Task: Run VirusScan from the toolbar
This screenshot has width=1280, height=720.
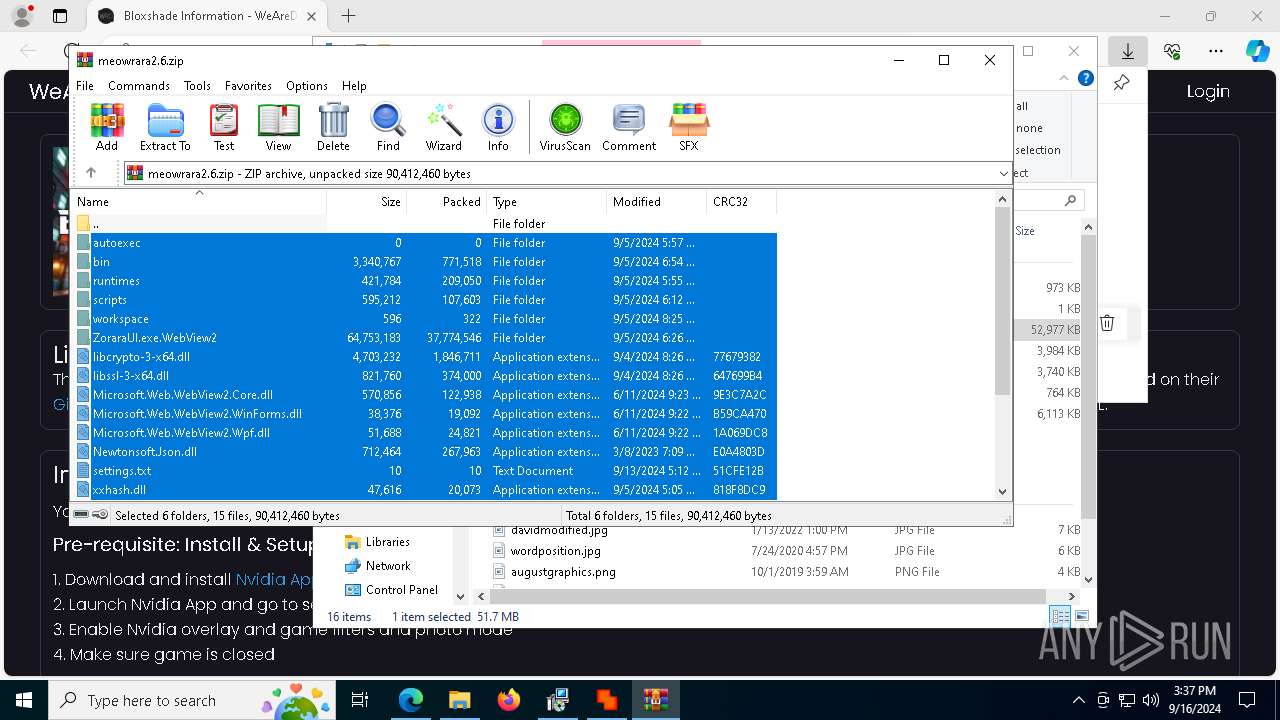Action: 565,127
